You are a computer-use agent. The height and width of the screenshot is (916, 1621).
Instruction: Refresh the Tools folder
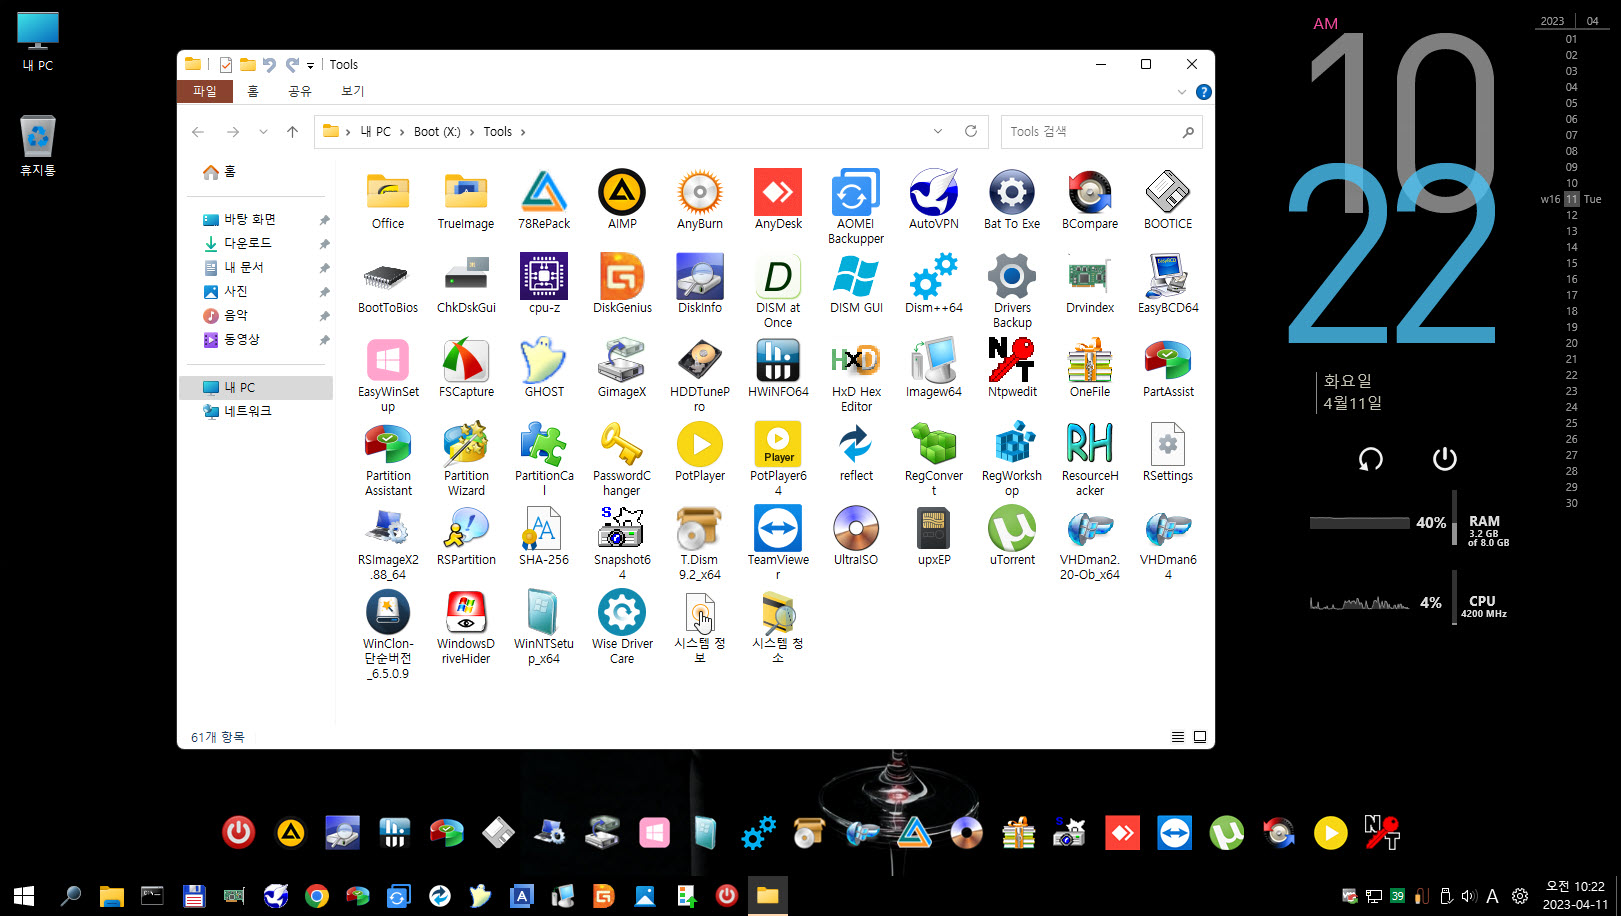coord(970,131)
